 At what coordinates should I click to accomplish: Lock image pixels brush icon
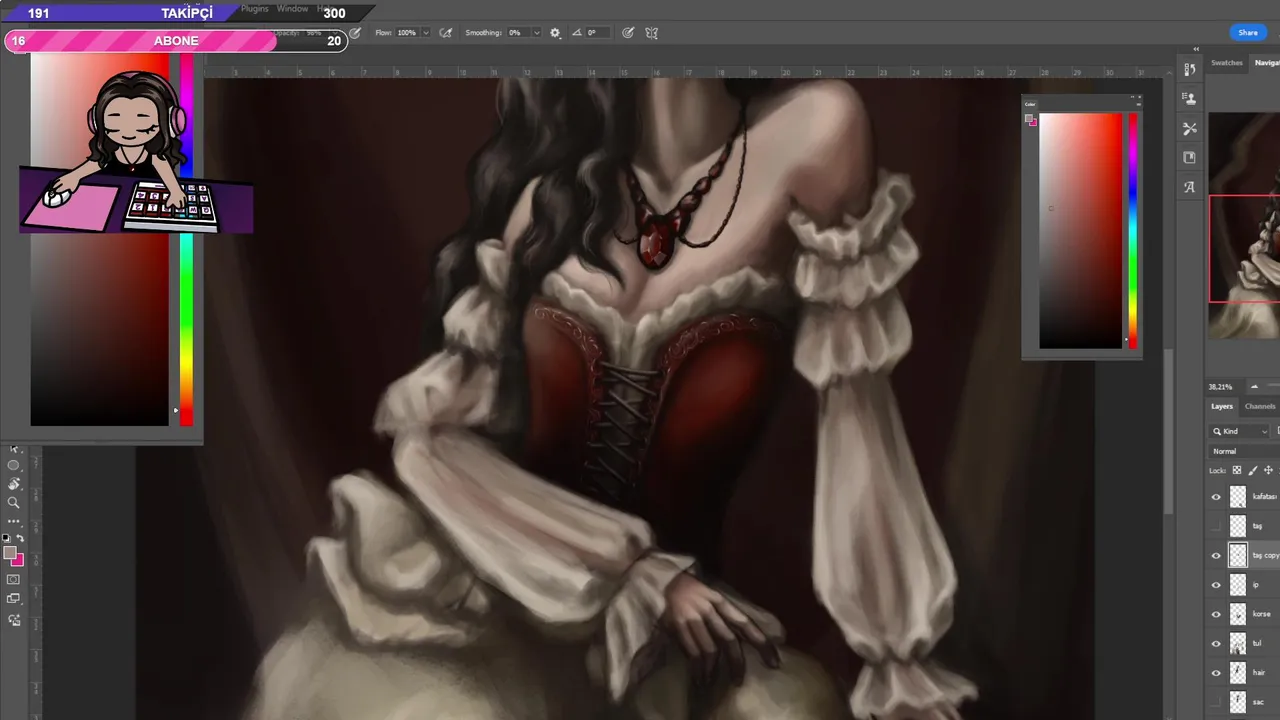pyautogui.click(x=1253, y=470)
